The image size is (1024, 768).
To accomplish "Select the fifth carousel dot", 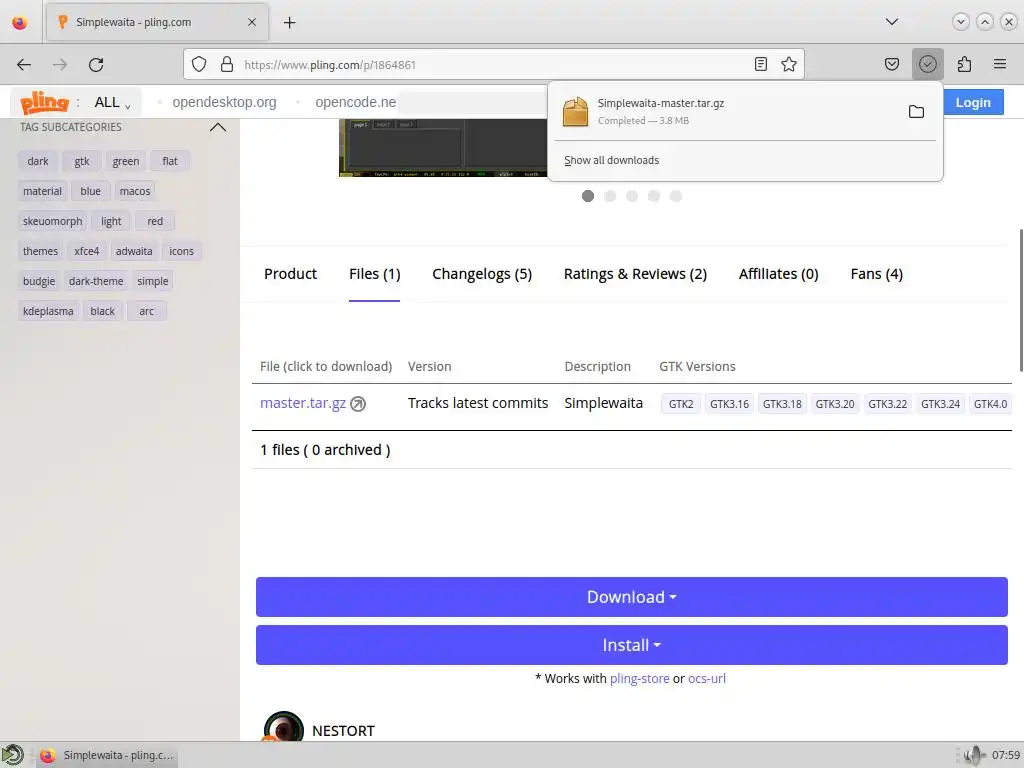I will point(676,196).
